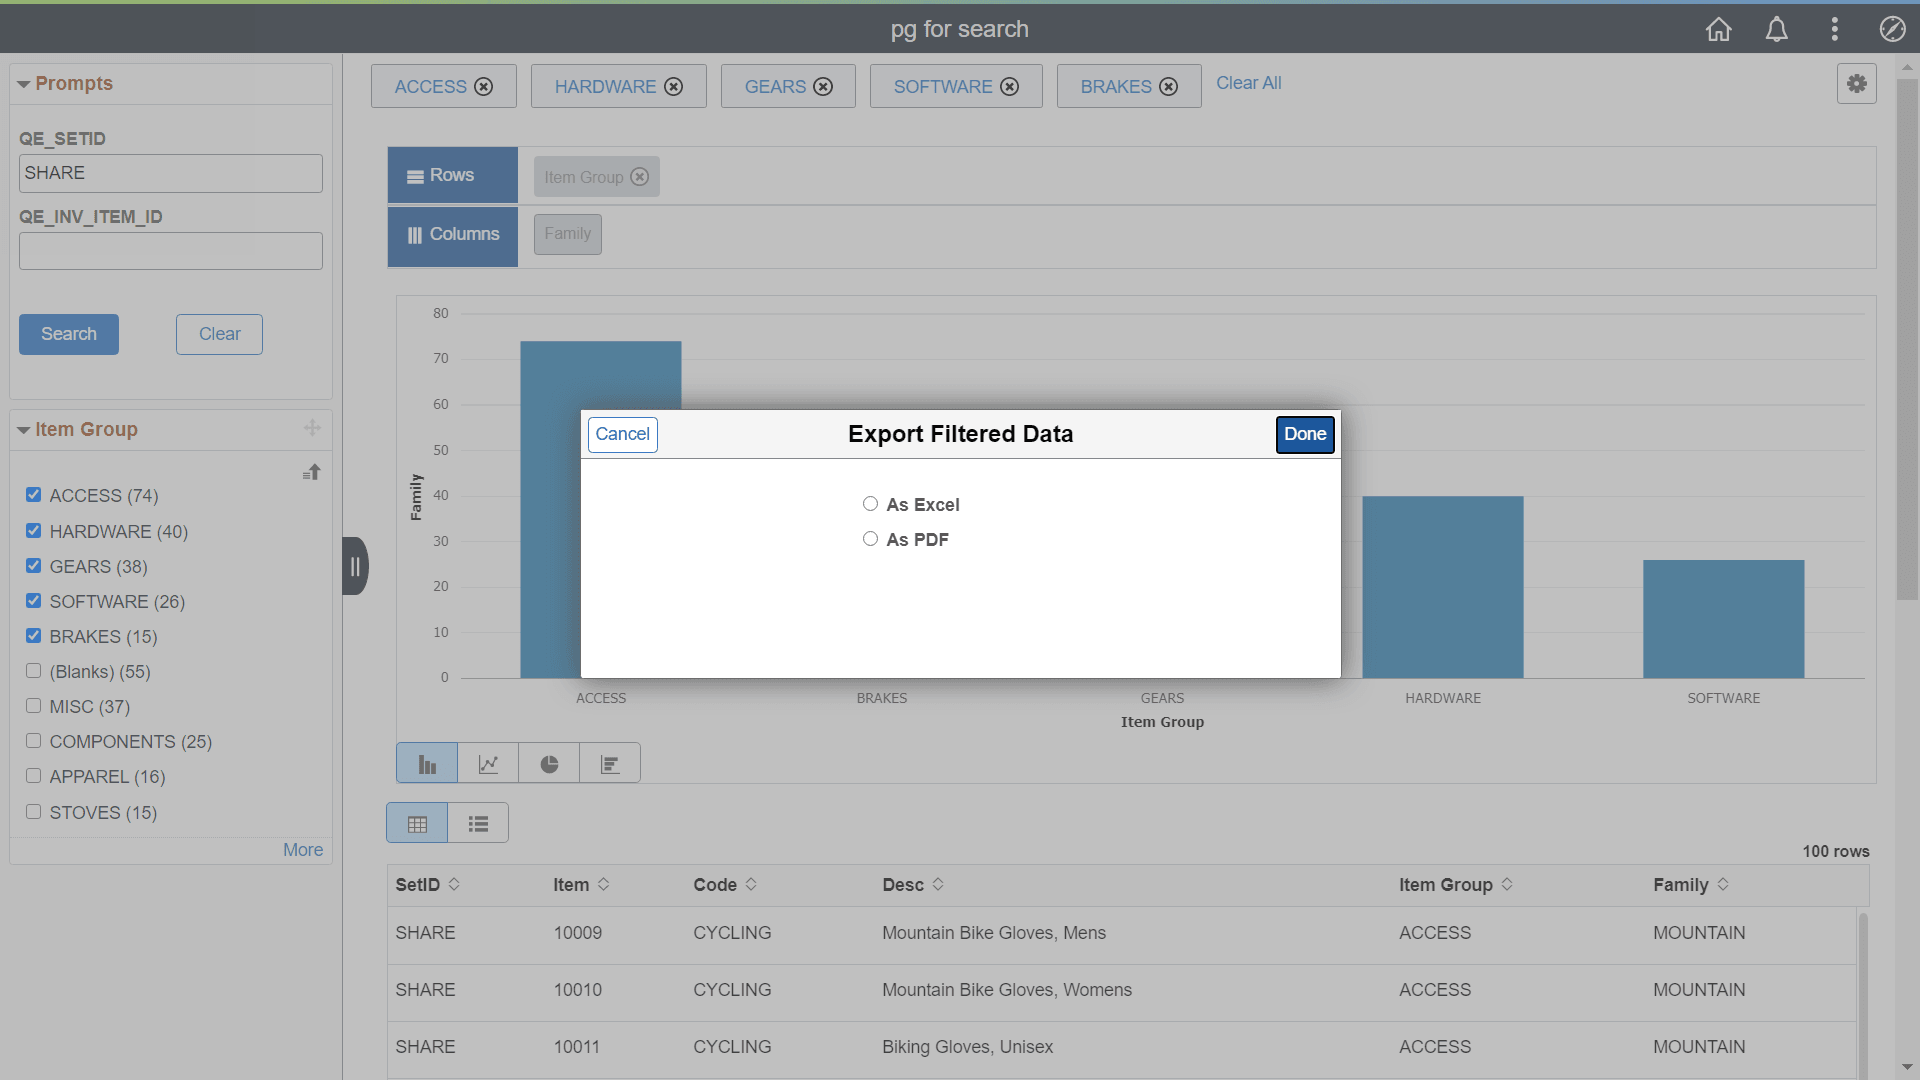Open notifications via the bell icon
Screen dimensions: 1920x1080
(1776, 28)
